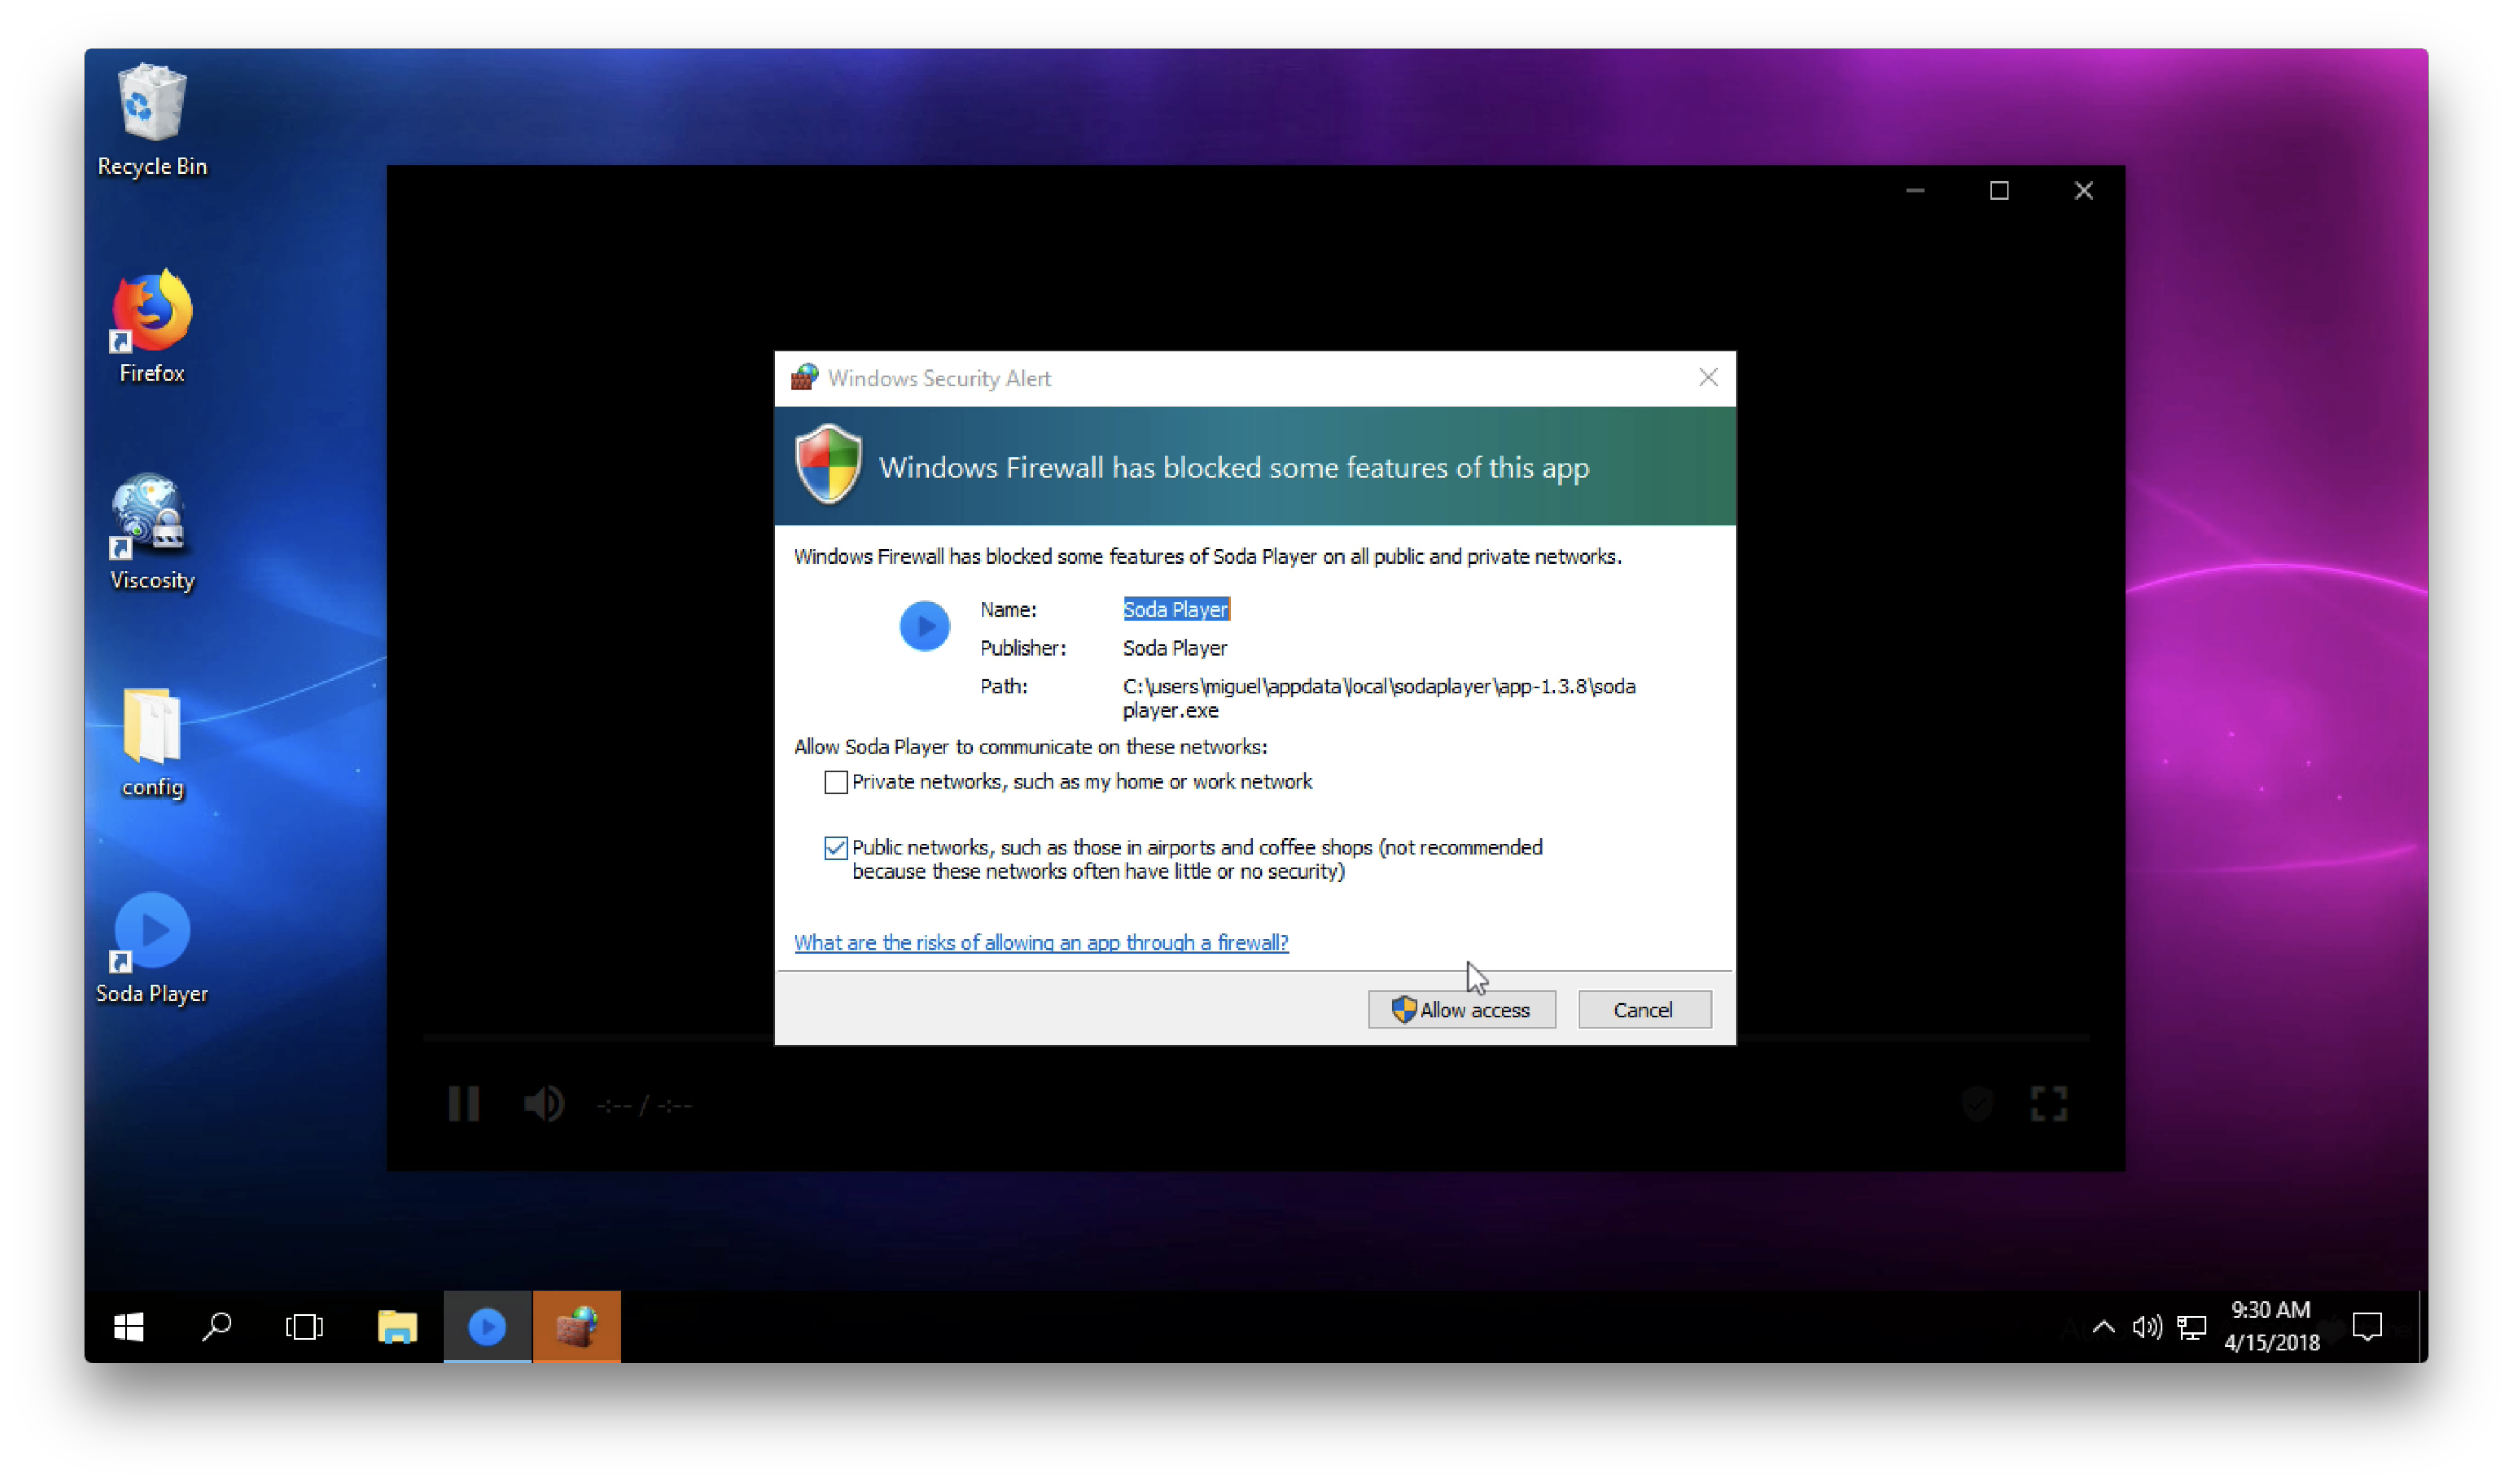Click the Publisher value Soda Player
The width and height of the screenshot is (2513, 1484).
(x=1174, y=648)
